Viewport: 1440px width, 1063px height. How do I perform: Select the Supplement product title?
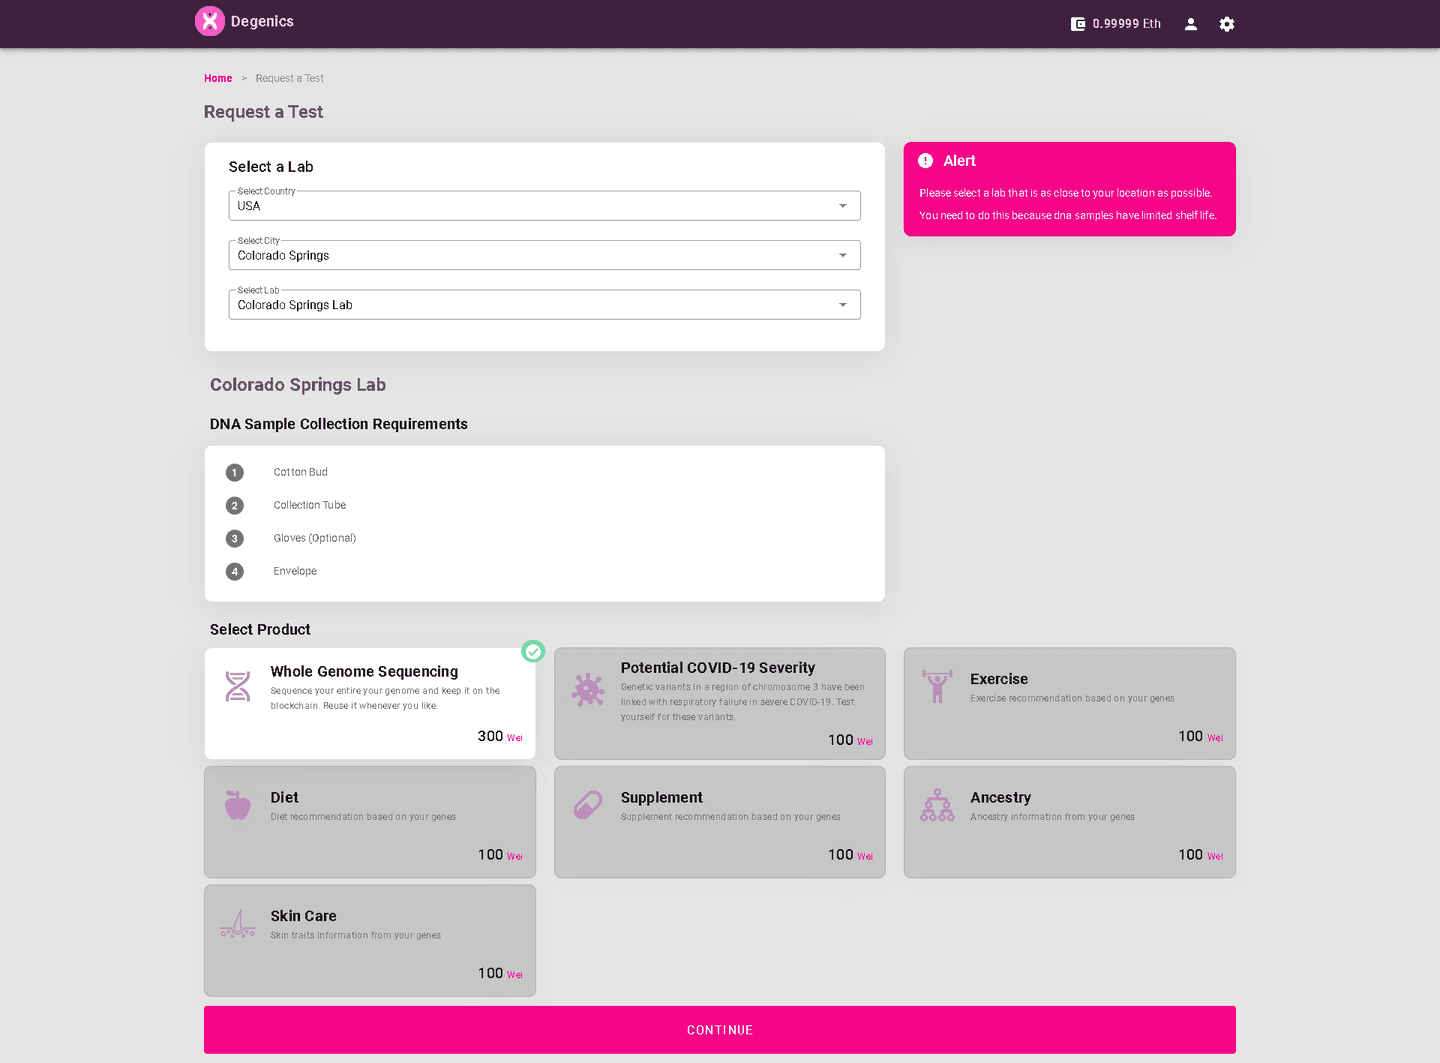(x=662, y=798)
